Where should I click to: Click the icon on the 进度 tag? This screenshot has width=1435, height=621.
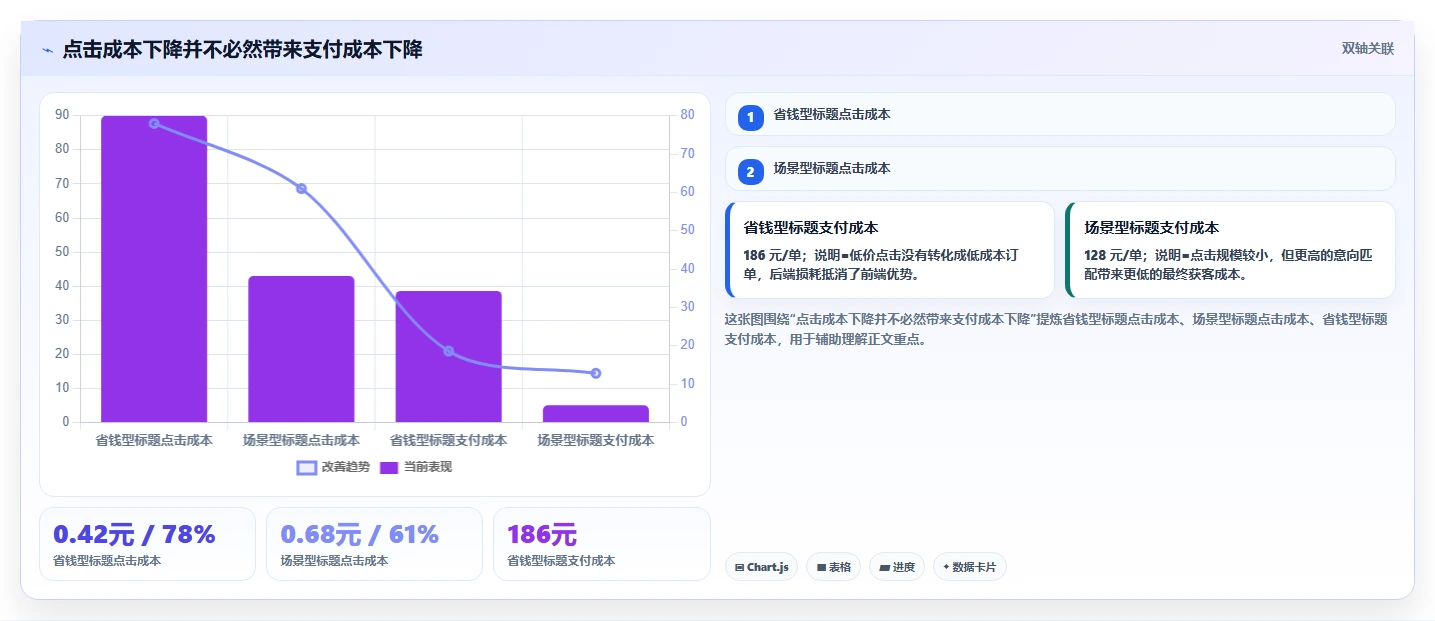tap(884, 567)
